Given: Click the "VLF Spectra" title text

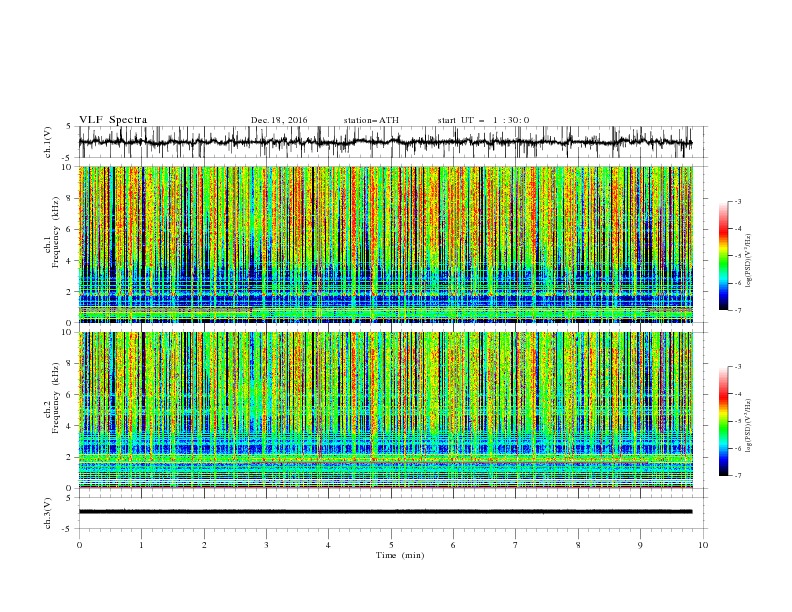Looking at the screenshot, I should point(113,120).
